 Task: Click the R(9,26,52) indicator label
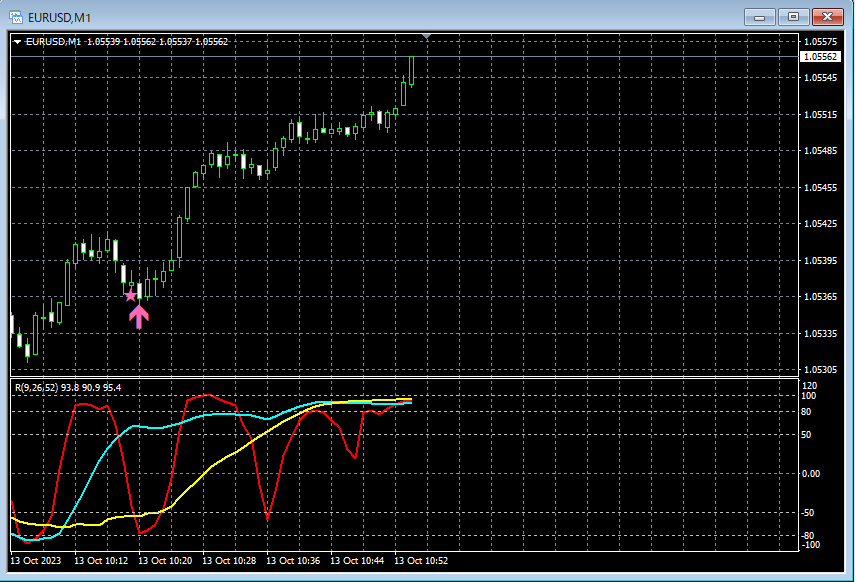tap(68, 388)
